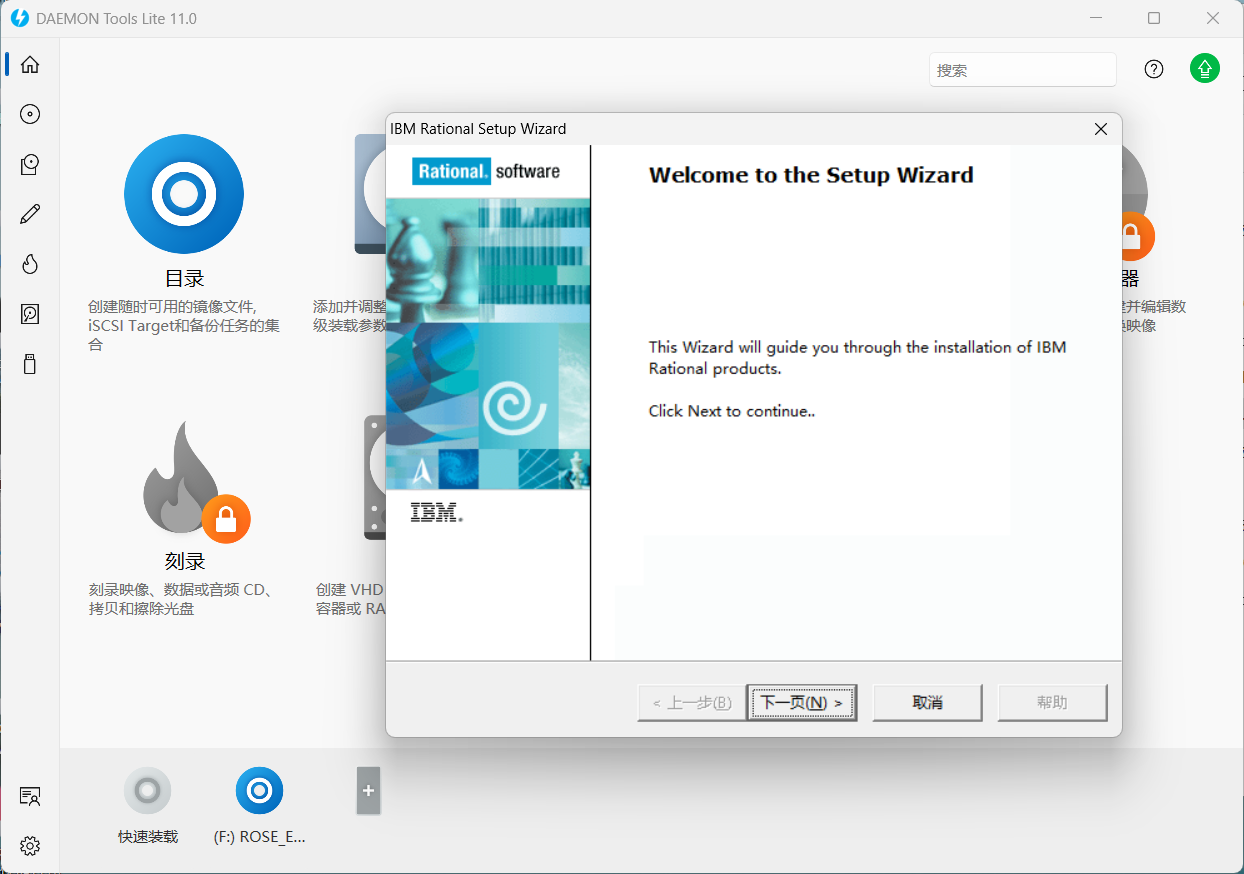Image resolution: width=1244 pixels, height=874 pixels.
Task: Click the 'Welcome to the Setup Wizard' heading
Action: [x=811, y=175]
